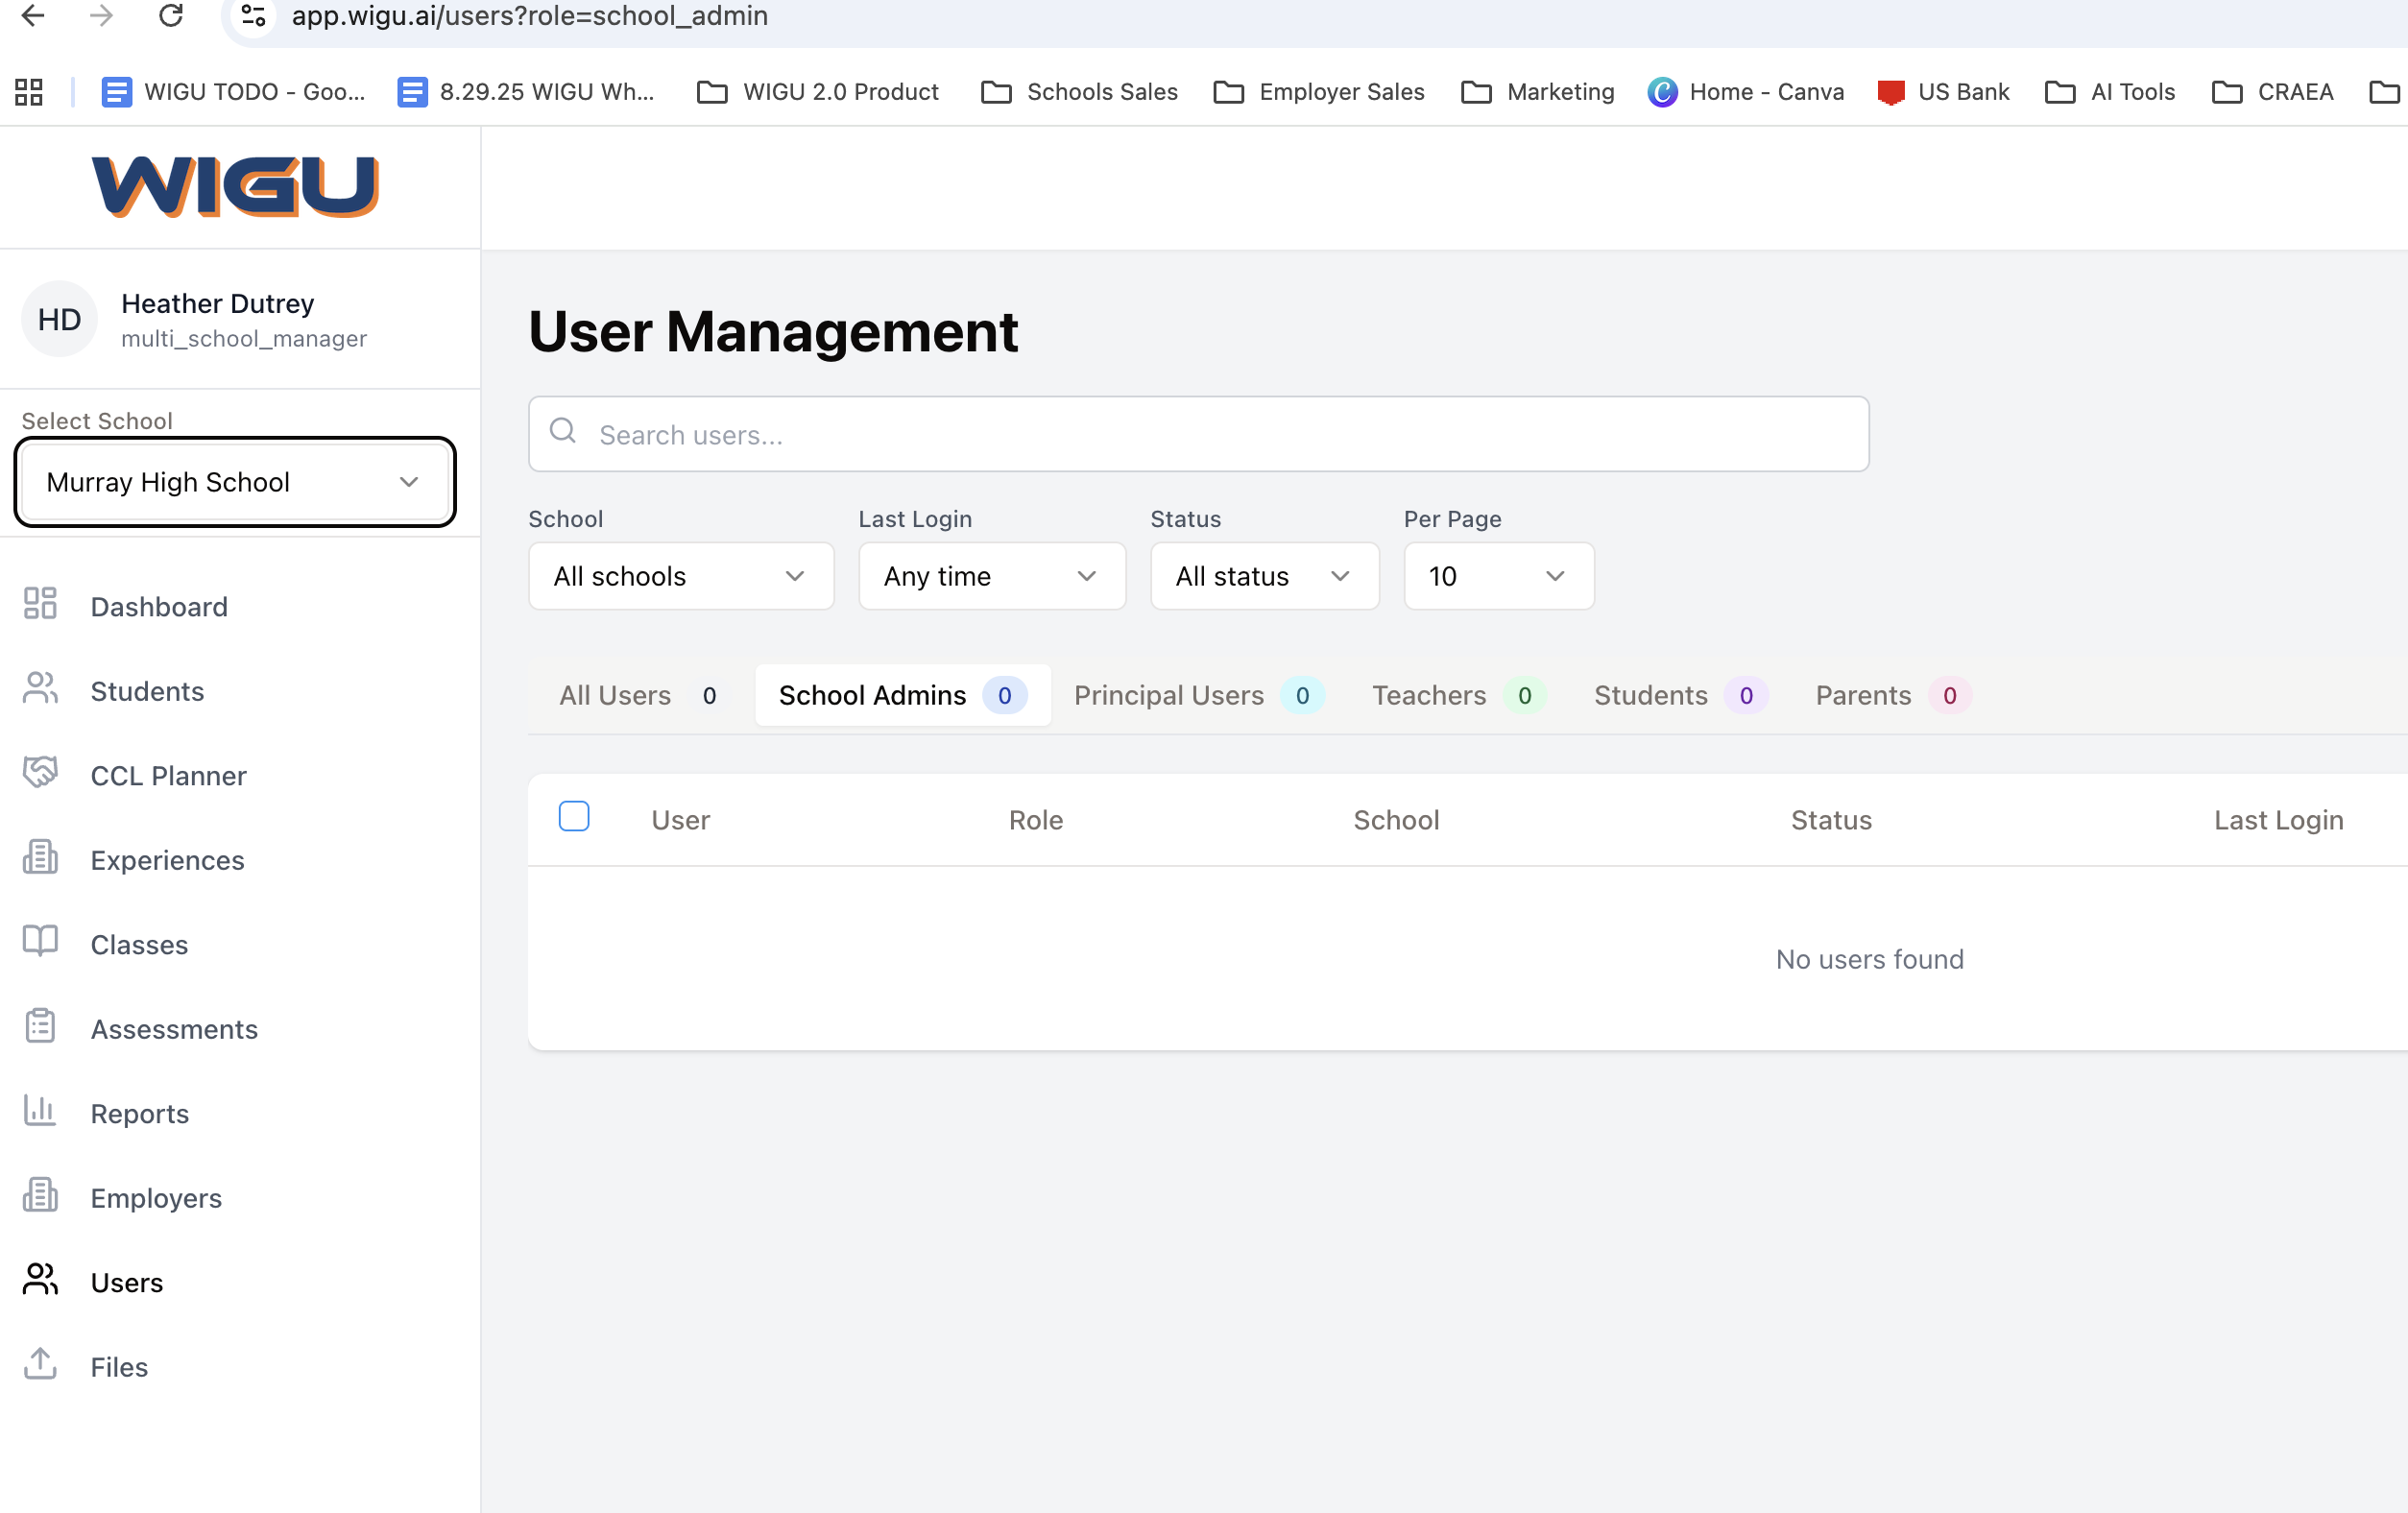The width and height of the screenshot is (2408, 1513).
Task: Click the browser apps grid icon
Action: click(x=29, y=92)
